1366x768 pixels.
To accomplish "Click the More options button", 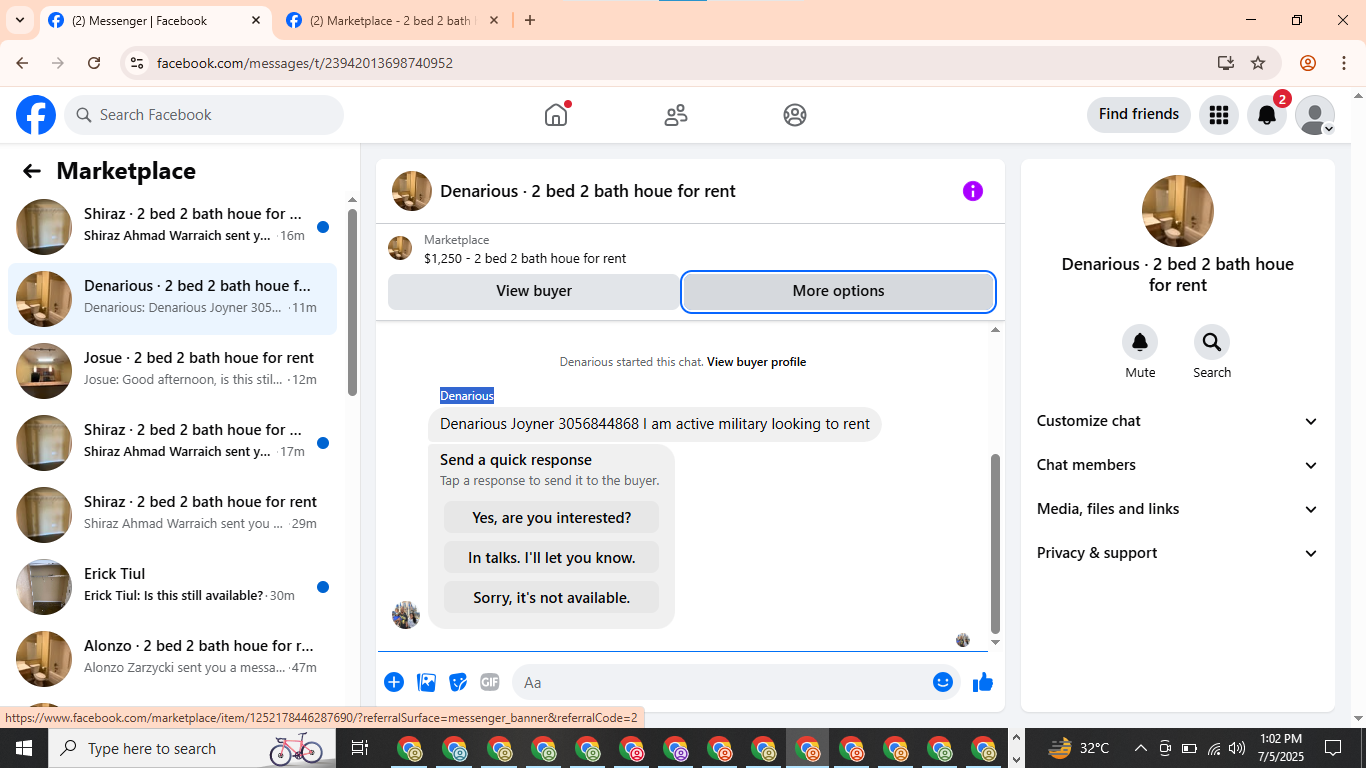I will pos(838,291).
